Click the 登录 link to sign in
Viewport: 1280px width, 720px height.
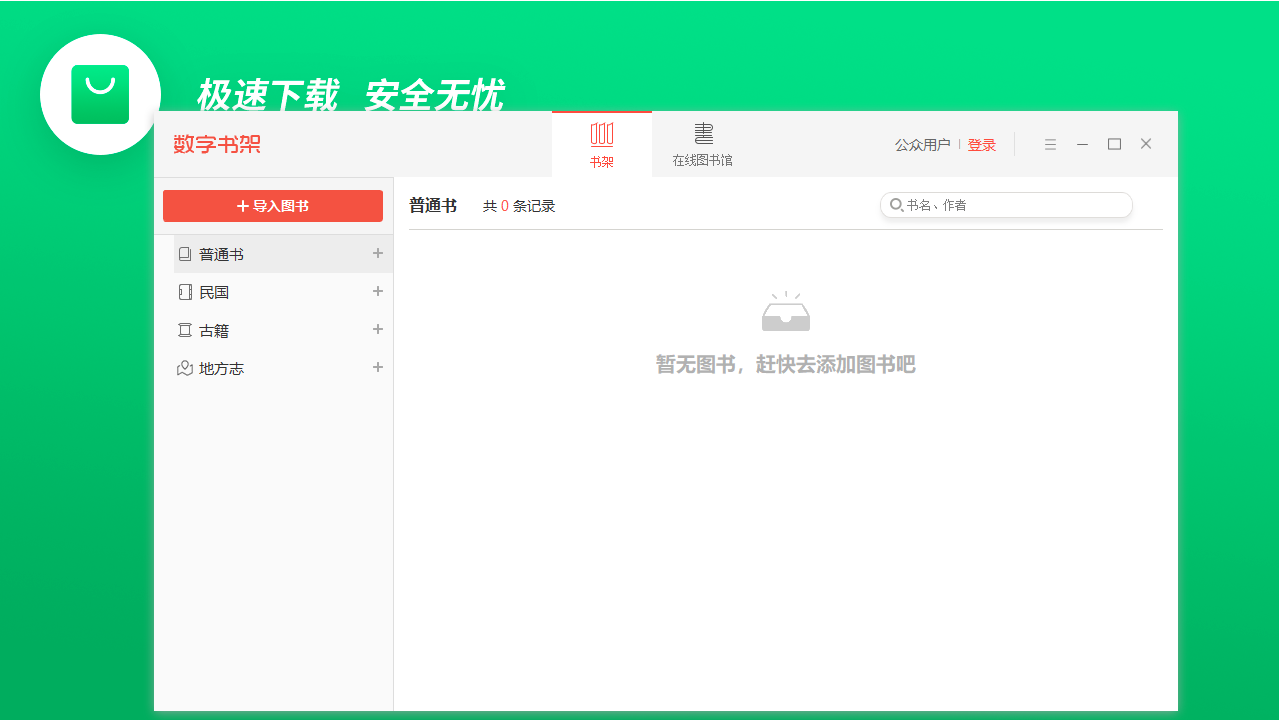[982, 144]
